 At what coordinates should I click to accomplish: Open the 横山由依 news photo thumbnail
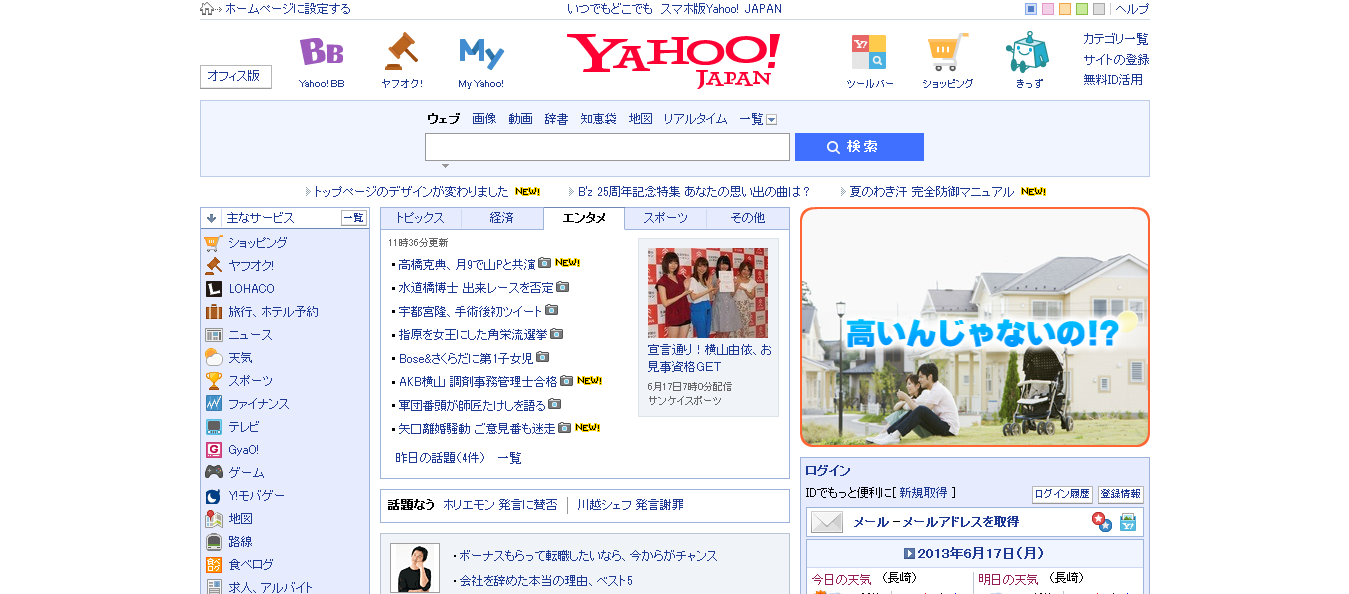point(708,292)
